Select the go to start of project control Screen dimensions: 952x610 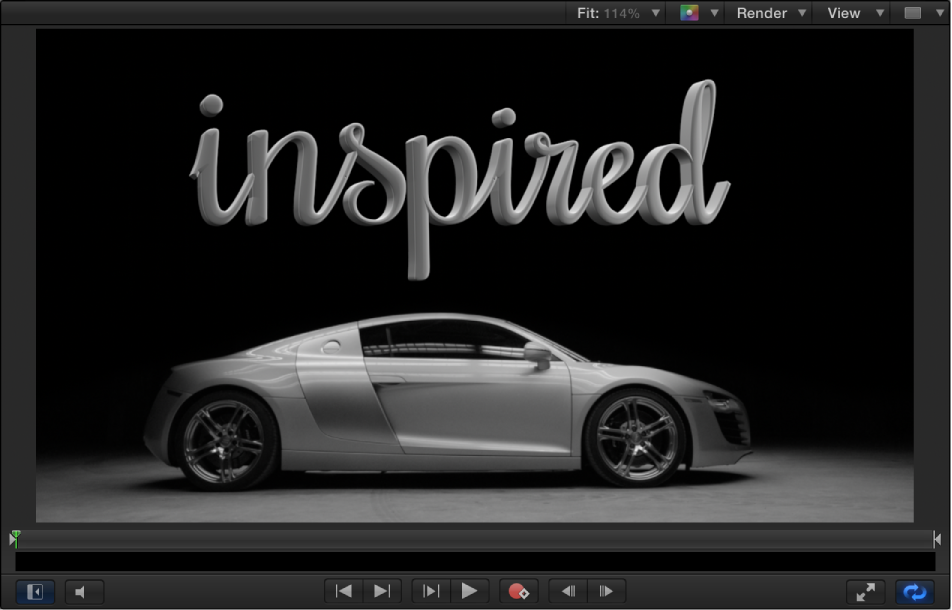[343, 591]
